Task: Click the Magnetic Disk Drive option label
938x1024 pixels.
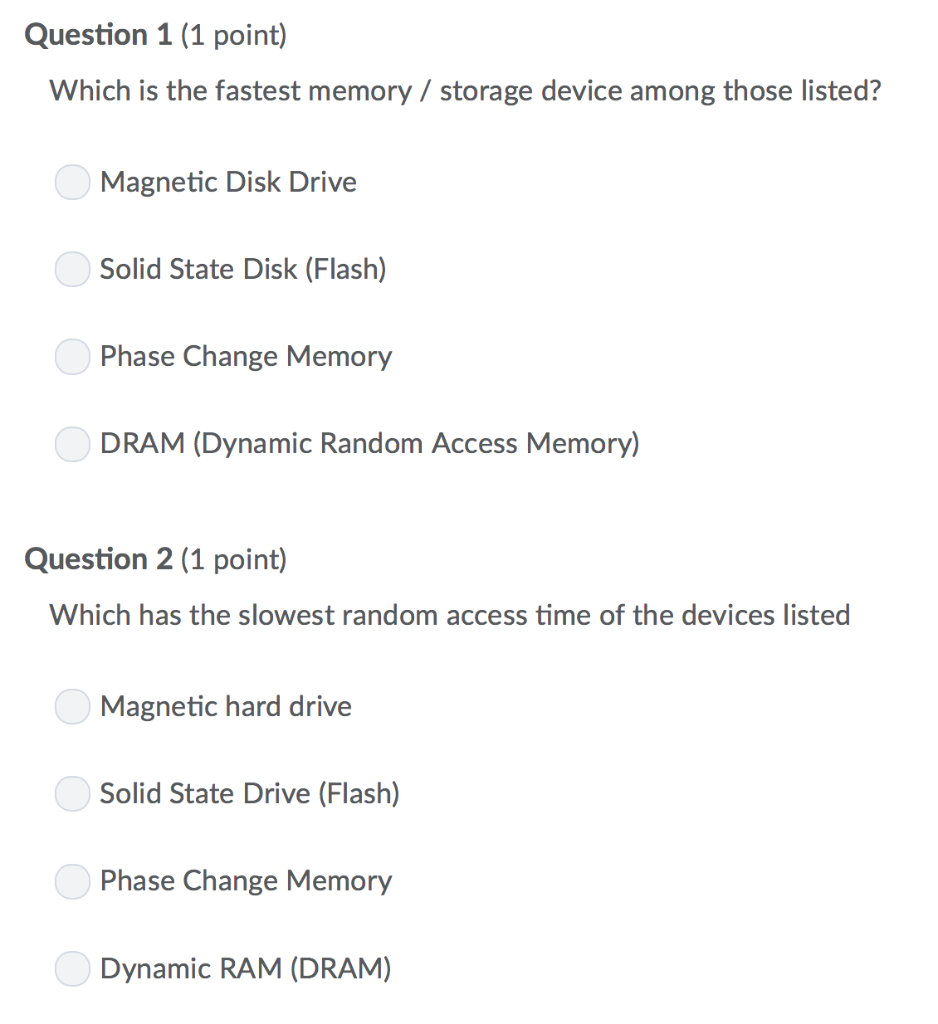Action: [227, 182]
